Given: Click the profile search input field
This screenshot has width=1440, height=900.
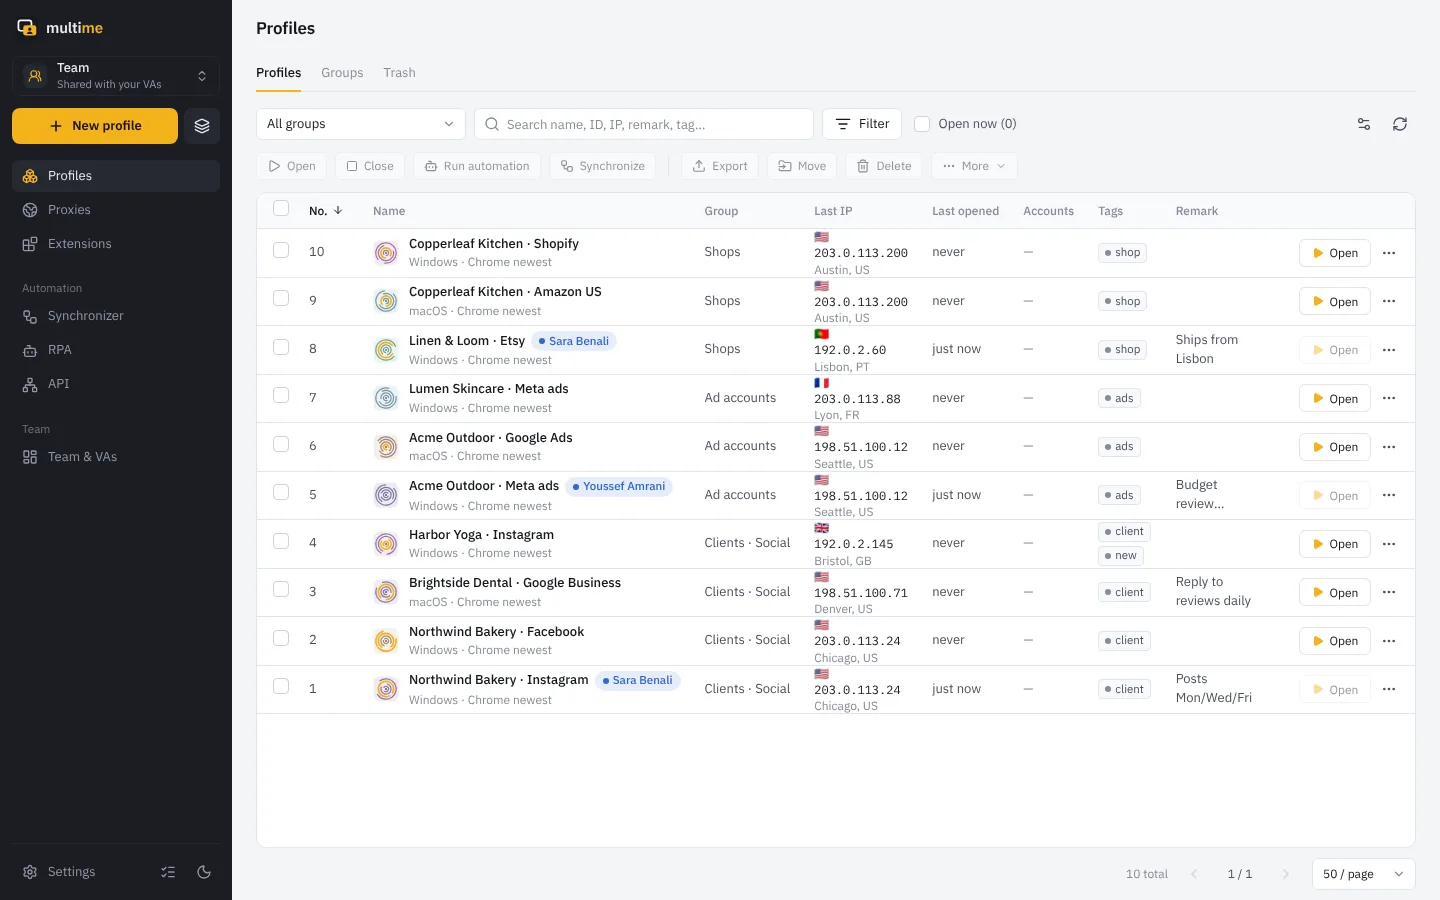Looking at the screenshot, I should pyautogui.click(x=644, y=124).
